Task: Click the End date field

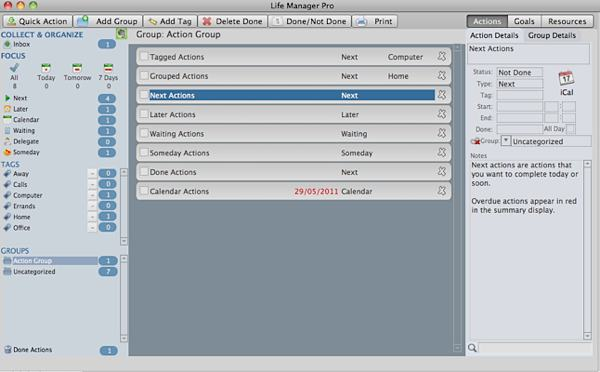Action: 520,118
